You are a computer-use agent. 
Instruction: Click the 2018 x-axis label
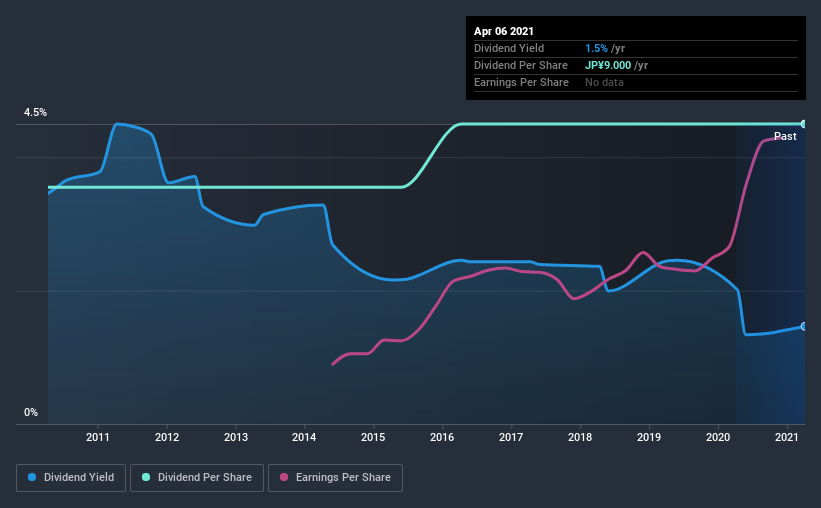[580, 437]
